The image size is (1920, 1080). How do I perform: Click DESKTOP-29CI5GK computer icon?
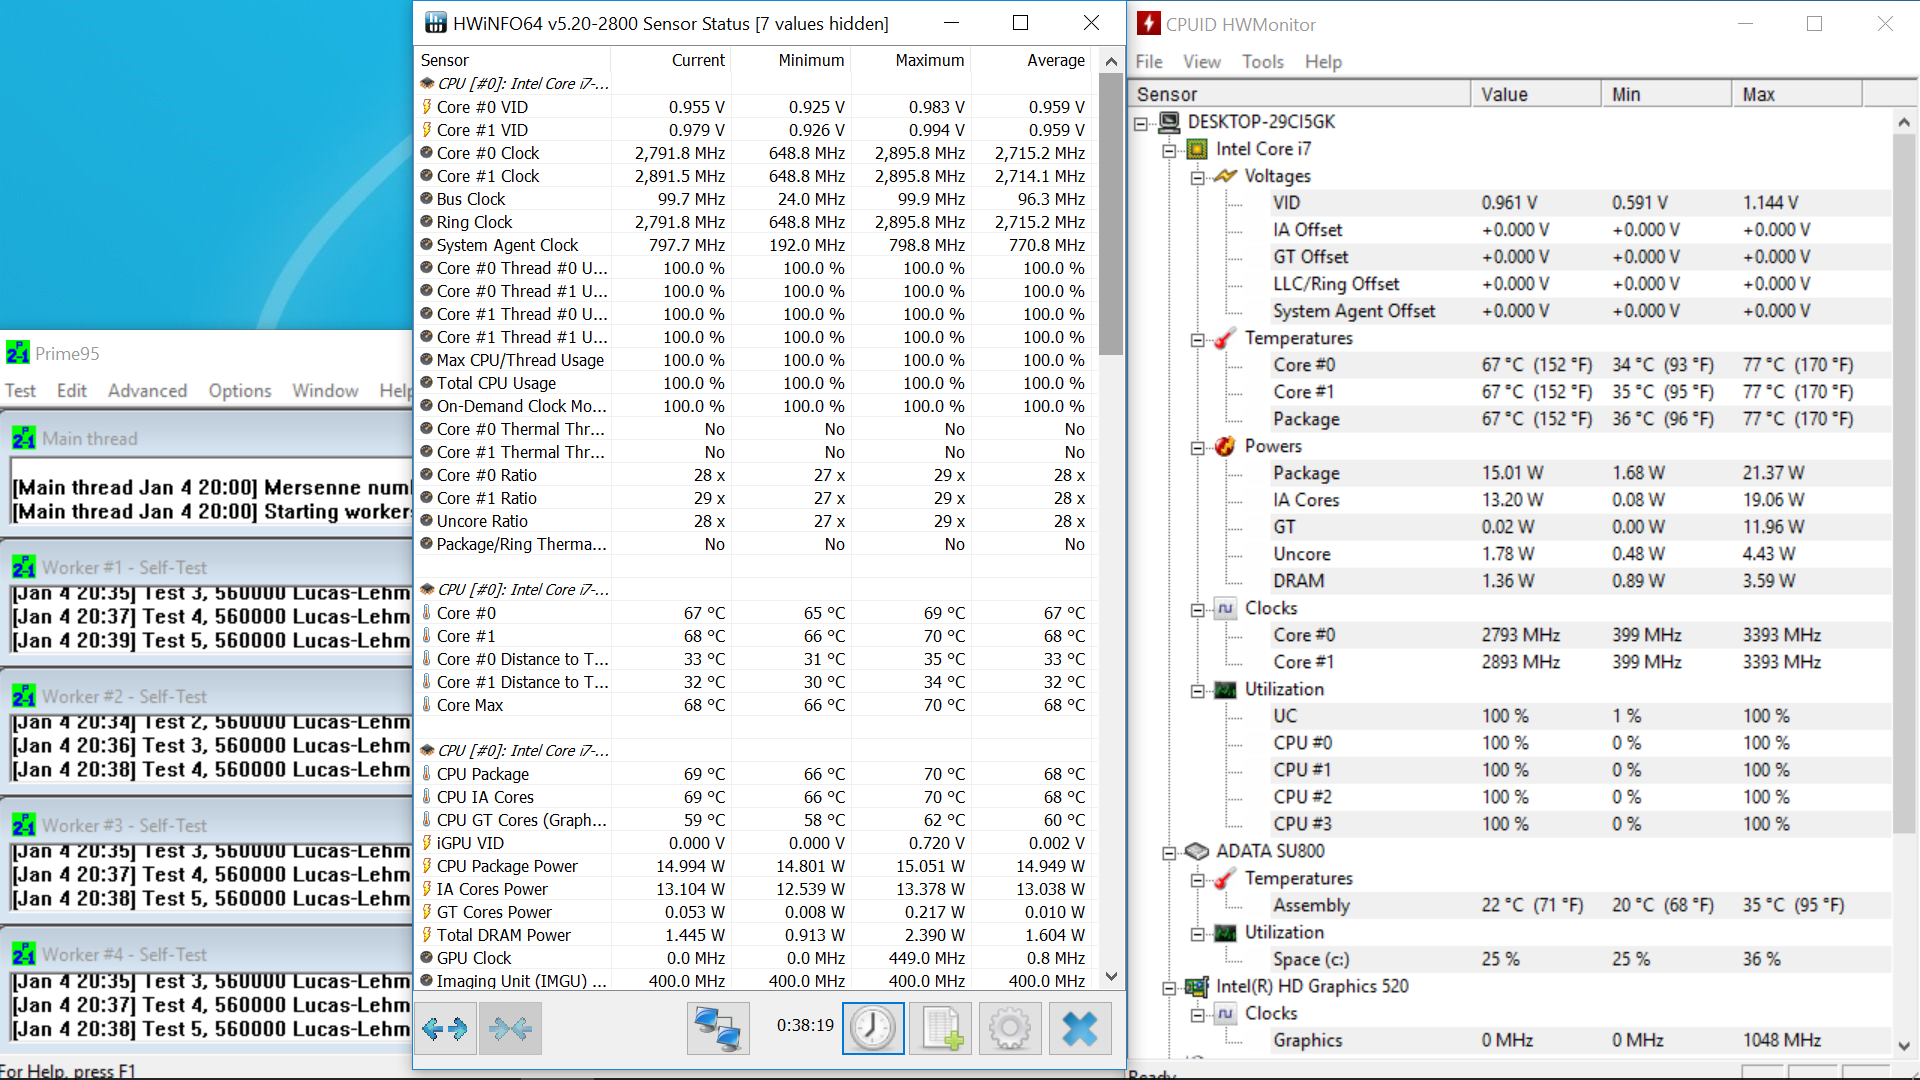pyautogui.click(x=1169, y=122)
